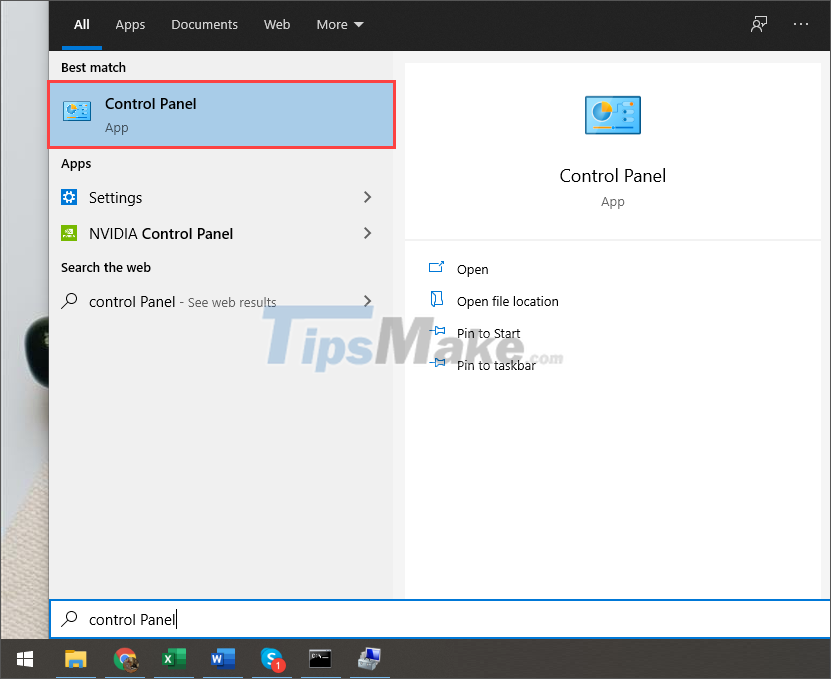
Task: Open Microsoft Word from the taskbar
Action: 222,660
